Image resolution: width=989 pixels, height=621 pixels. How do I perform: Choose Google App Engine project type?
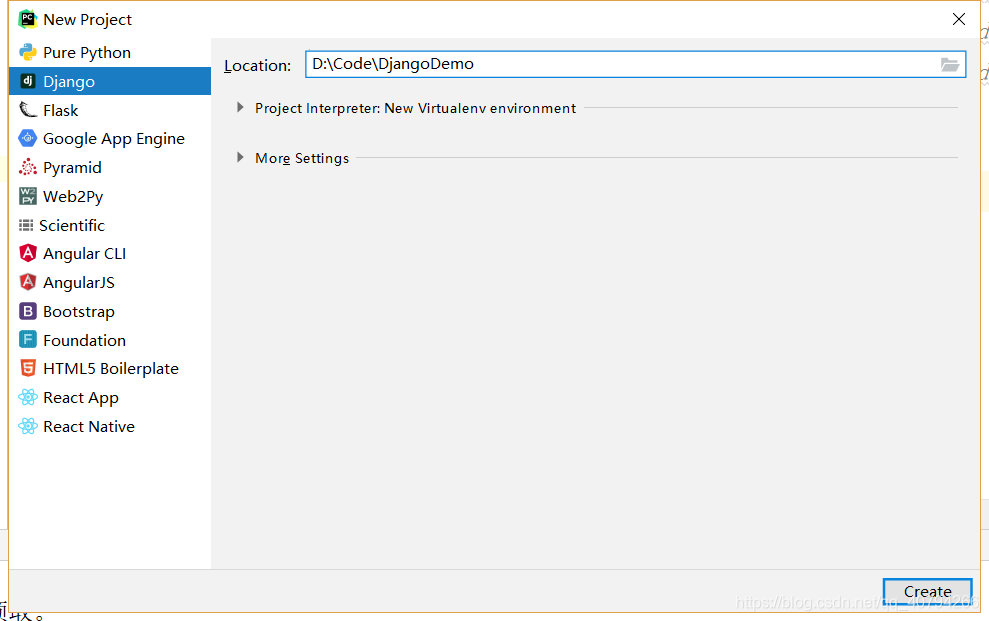[110, 139]
